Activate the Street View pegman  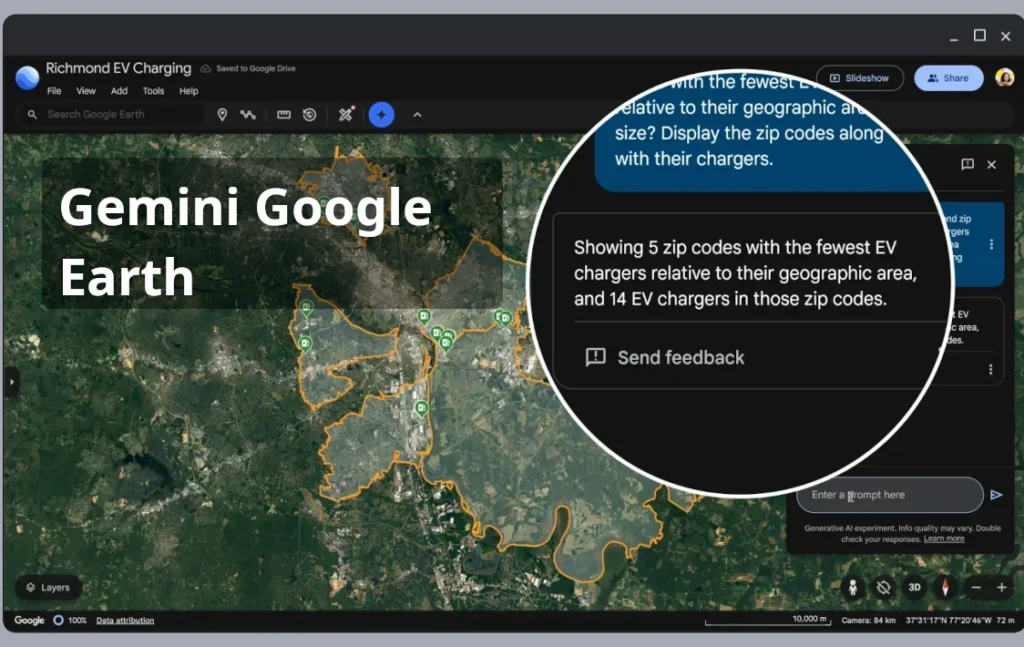click(855, 588)
